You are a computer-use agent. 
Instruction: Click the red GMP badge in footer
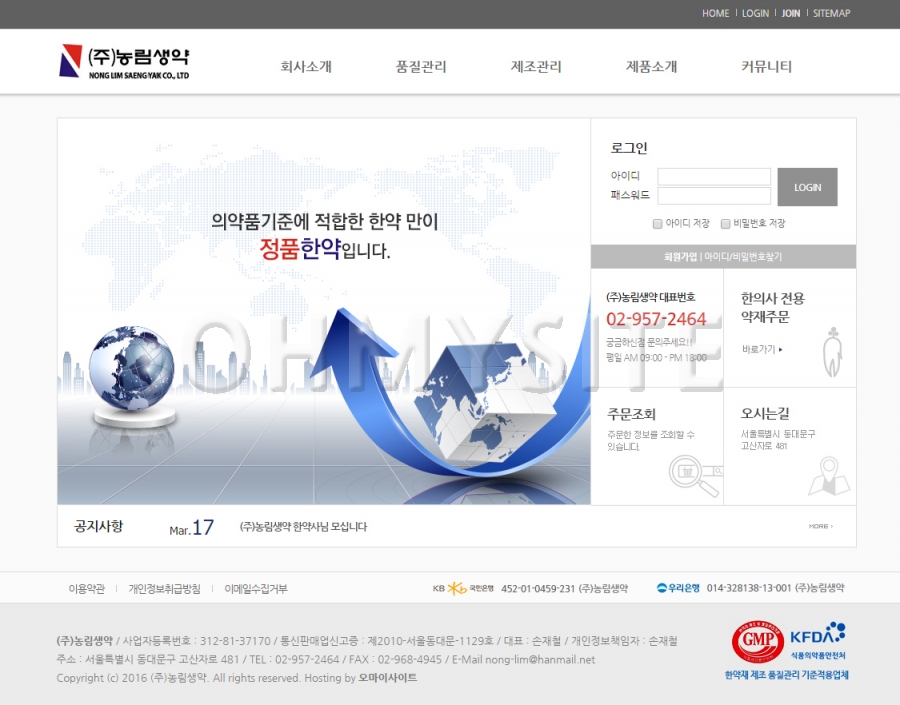click(x=756, y=642)
